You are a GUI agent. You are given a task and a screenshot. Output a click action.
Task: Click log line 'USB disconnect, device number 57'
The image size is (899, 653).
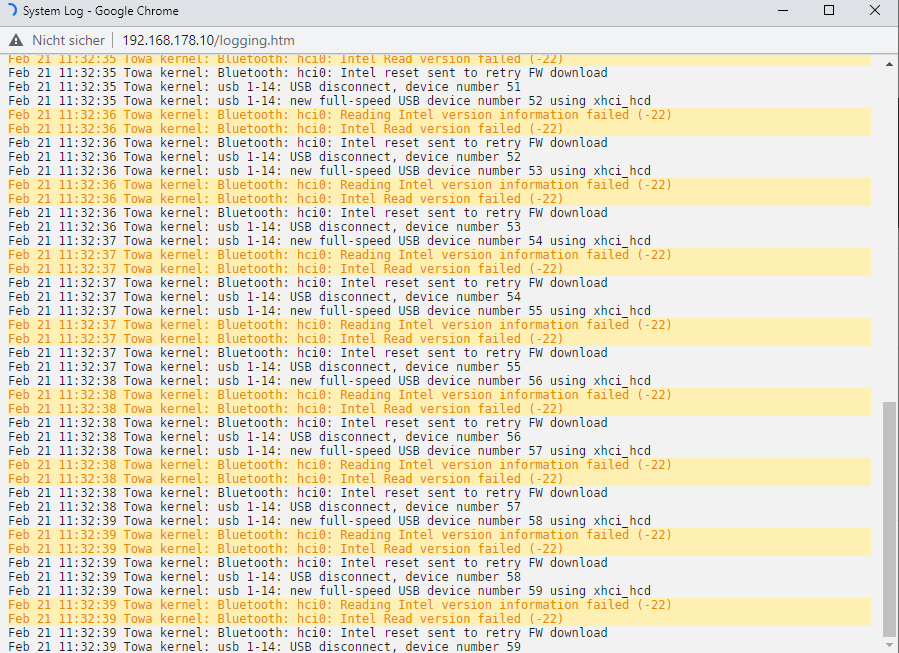click(264, 507)
